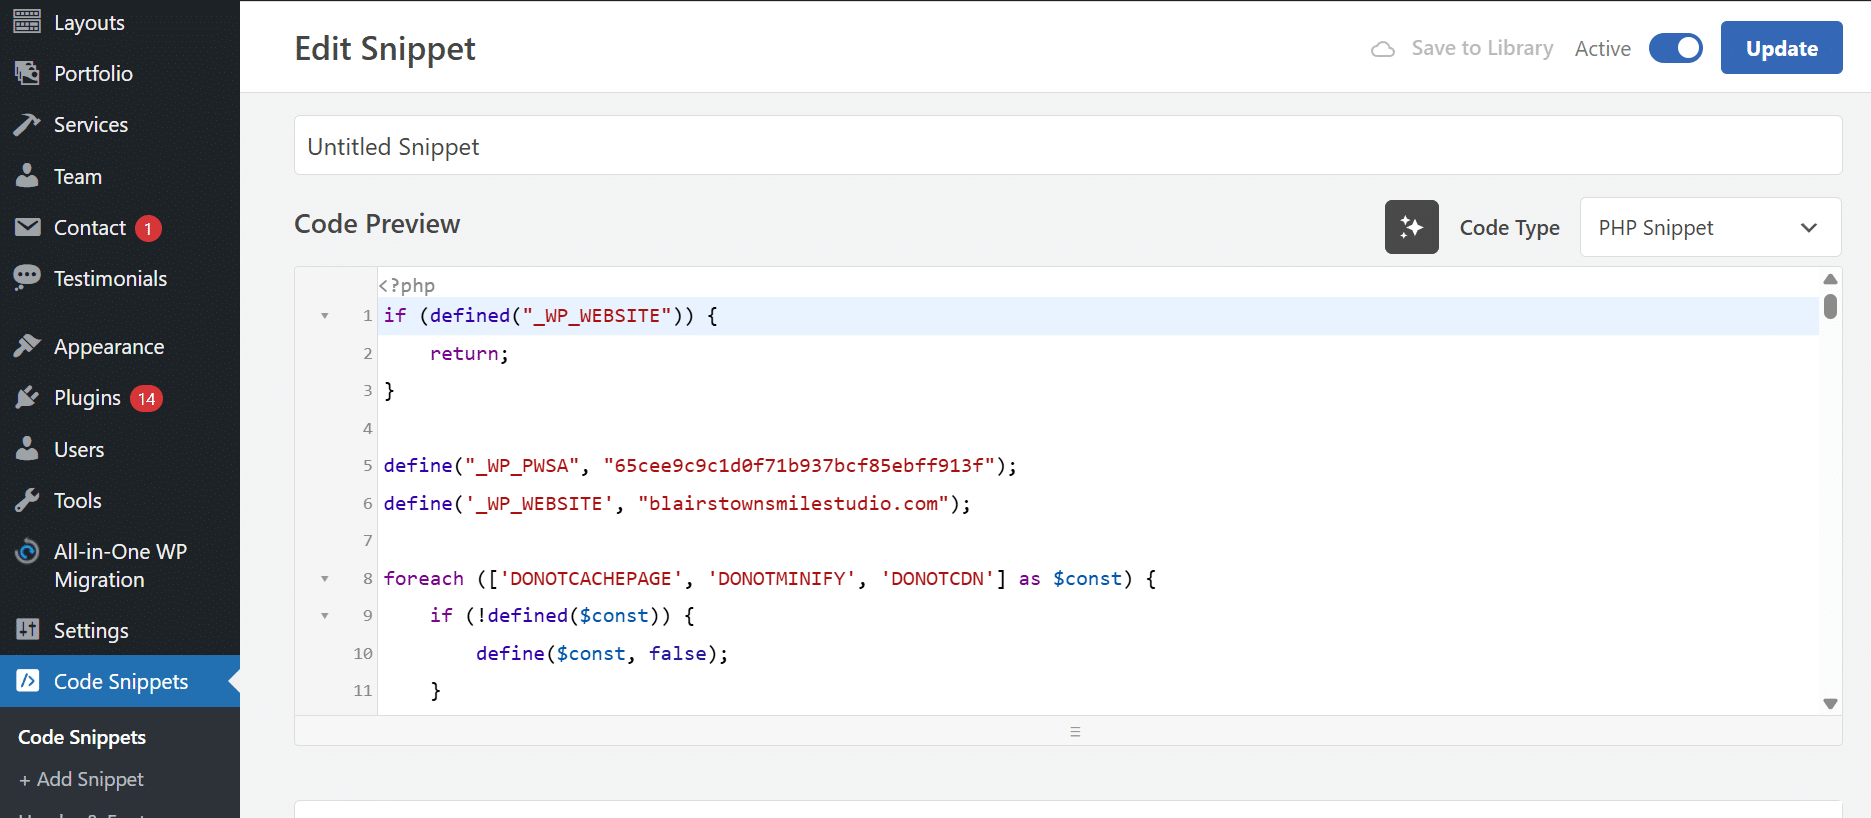Viewport: 1871px width, 818px height.
Task: Click the Appearance paintbrush icon
Action: pyautogui.click(x=27, y=346)
